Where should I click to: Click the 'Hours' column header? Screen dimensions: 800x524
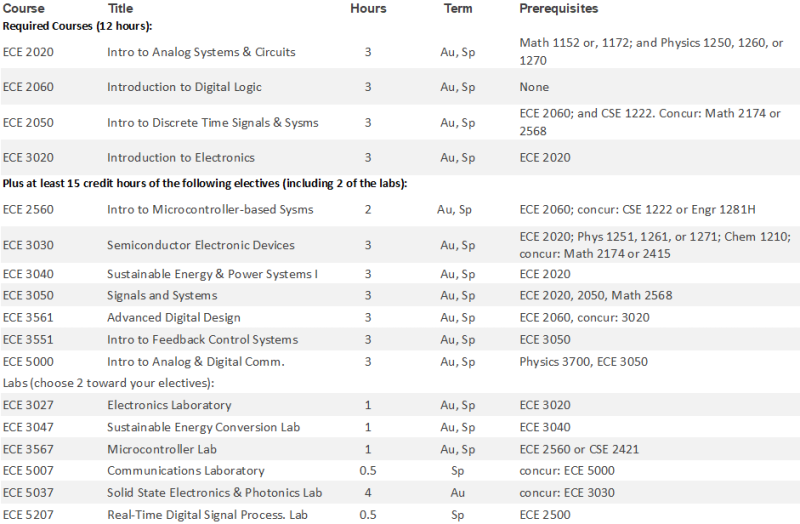pyautogui.click(x=368, y=8)
